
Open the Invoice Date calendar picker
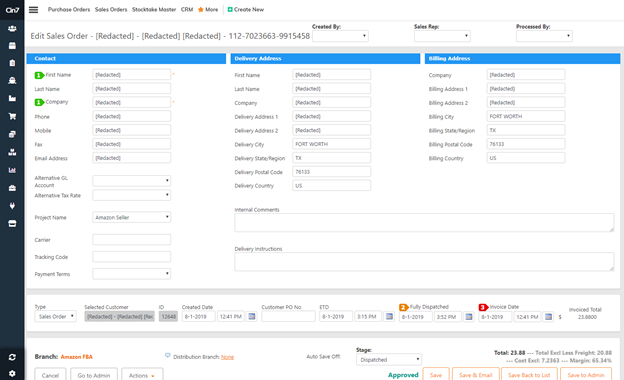[548, 317]
